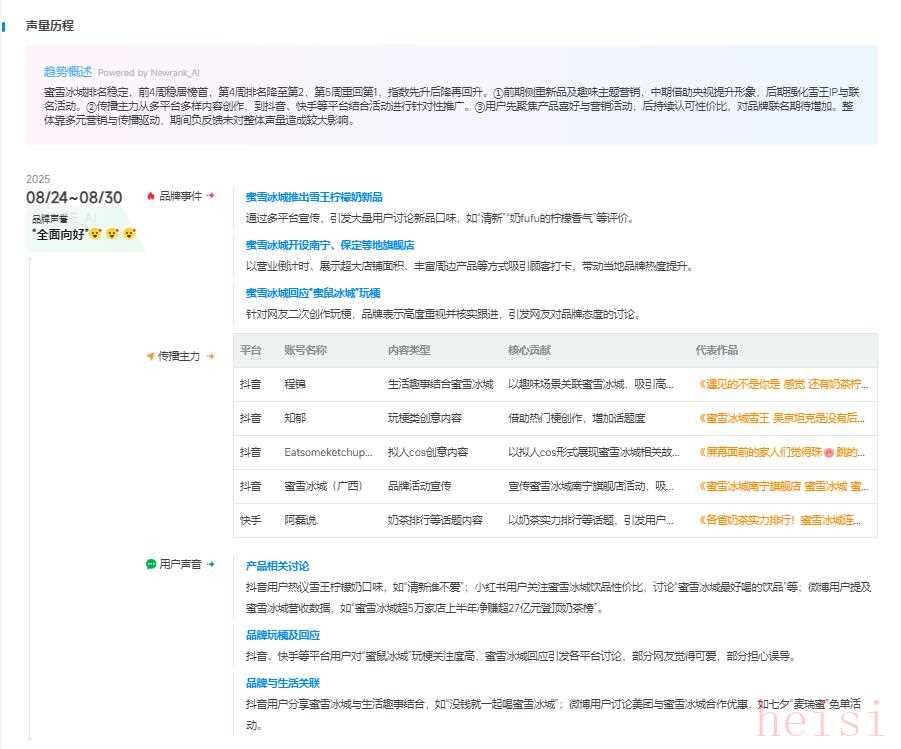Image resolution: width=901 pixels, height=749 pixels.
Task: Click 奶茶排行等话题内容 content type cell
Action: pyautogui.click(x=435, y=520)
